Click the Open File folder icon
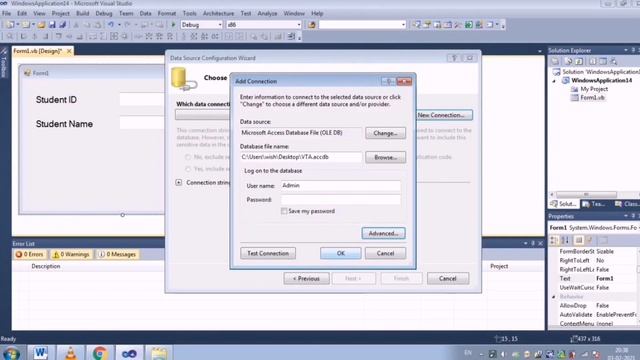 click(41, 25)
